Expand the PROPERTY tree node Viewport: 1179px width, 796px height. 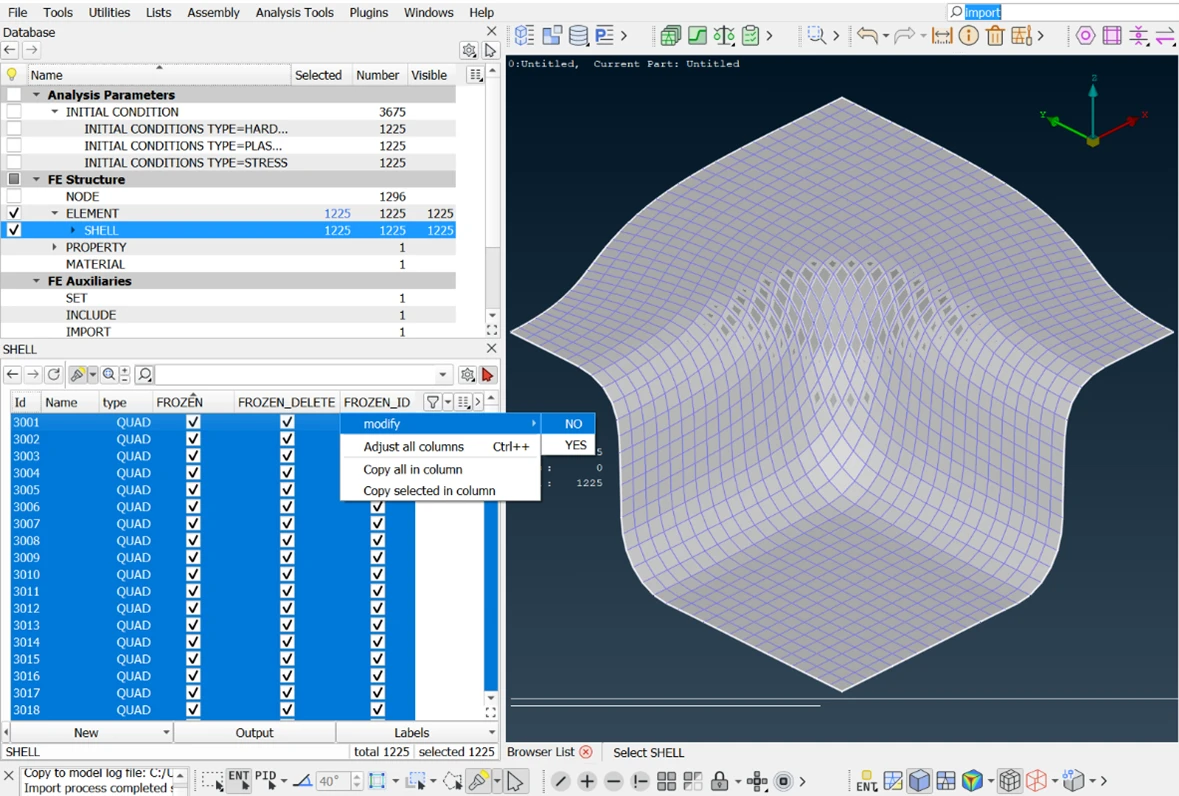point(55,247)
